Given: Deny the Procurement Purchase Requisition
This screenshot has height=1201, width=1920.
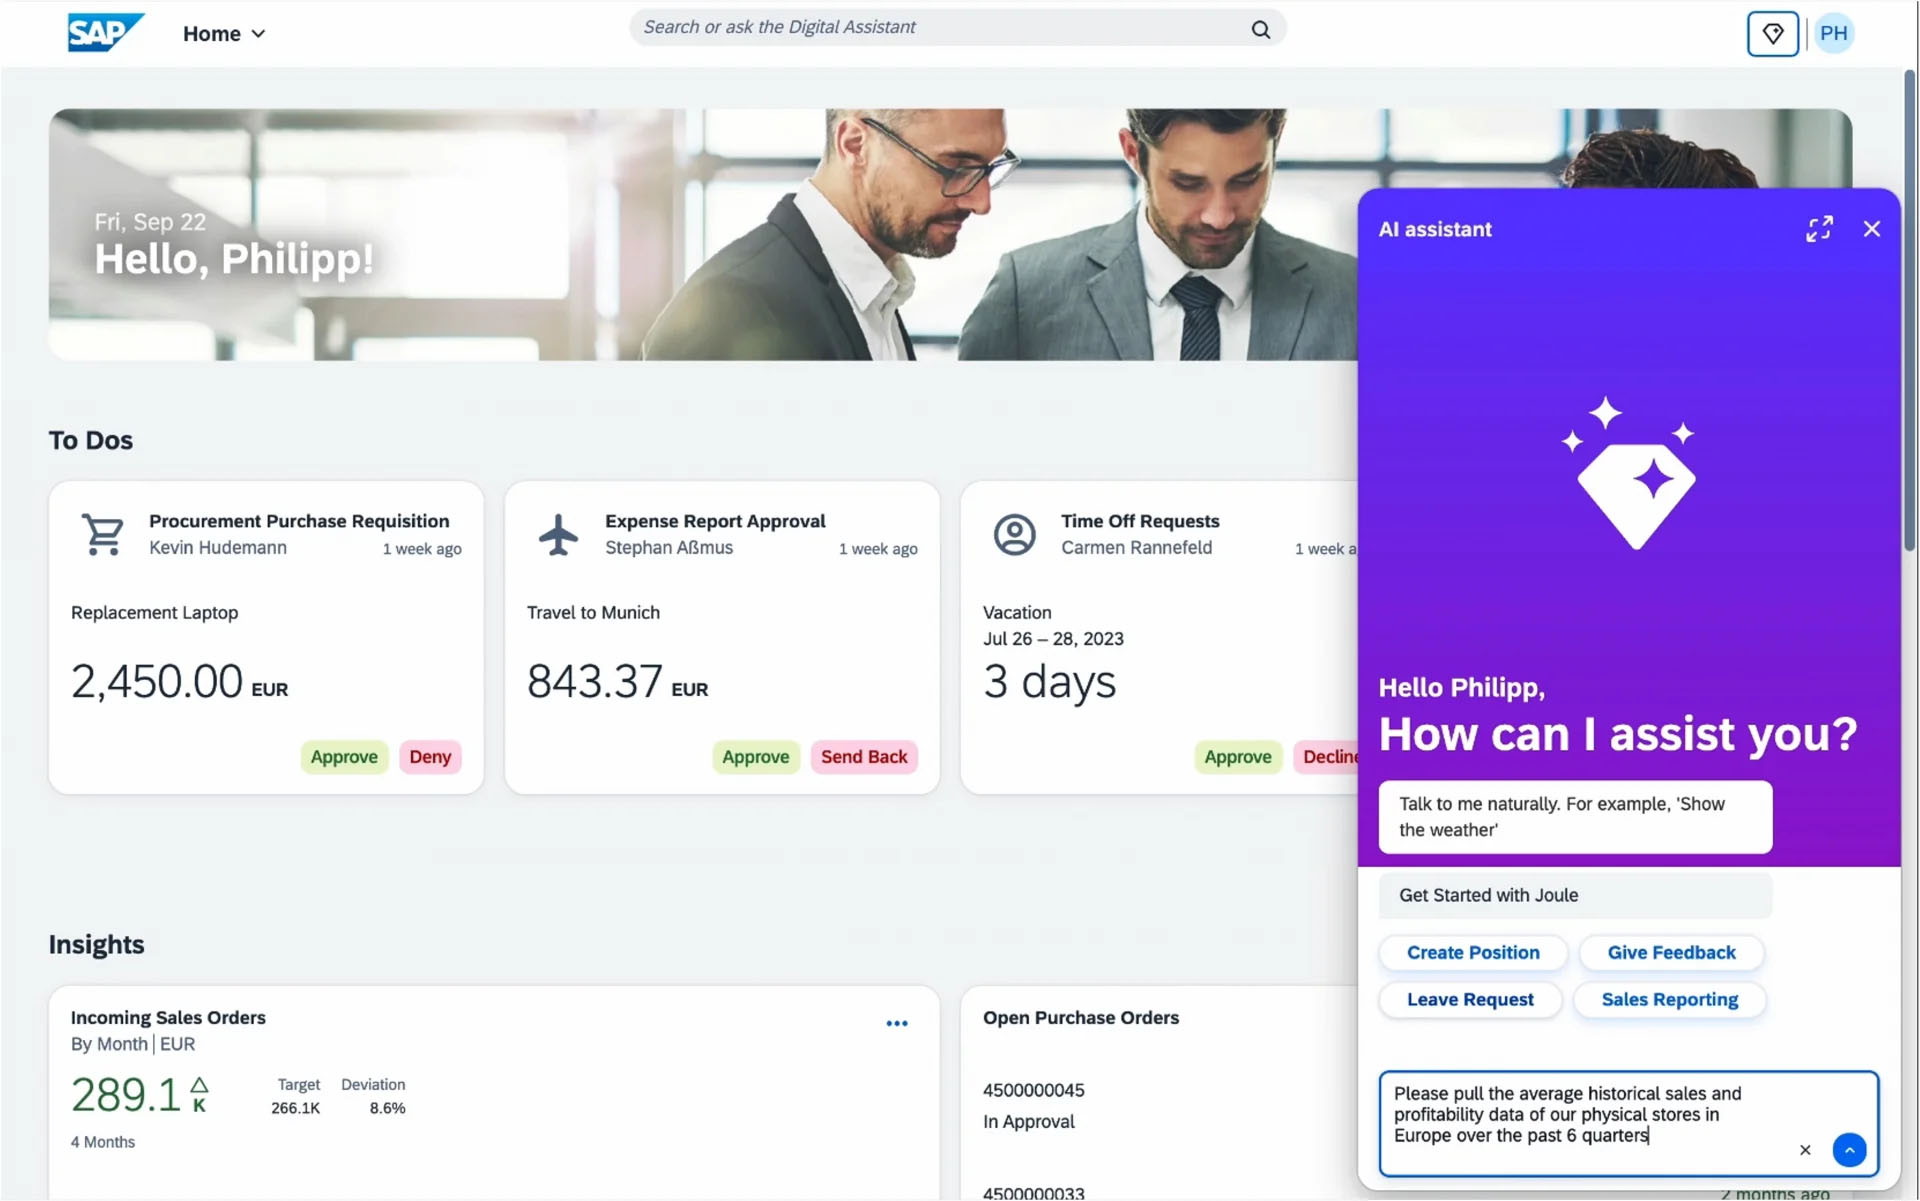Looking at the screenshot, I should coord(430,757).
